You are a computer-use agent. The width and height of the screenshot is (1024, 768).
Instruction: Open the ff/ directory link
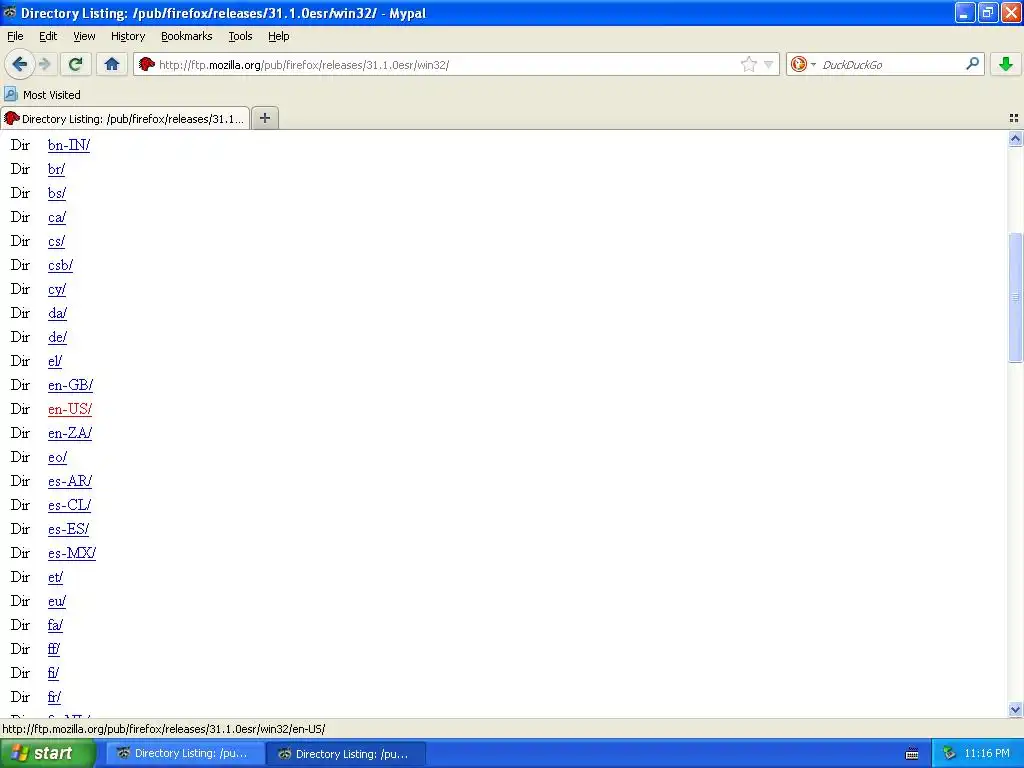click(x=54, y=649)
